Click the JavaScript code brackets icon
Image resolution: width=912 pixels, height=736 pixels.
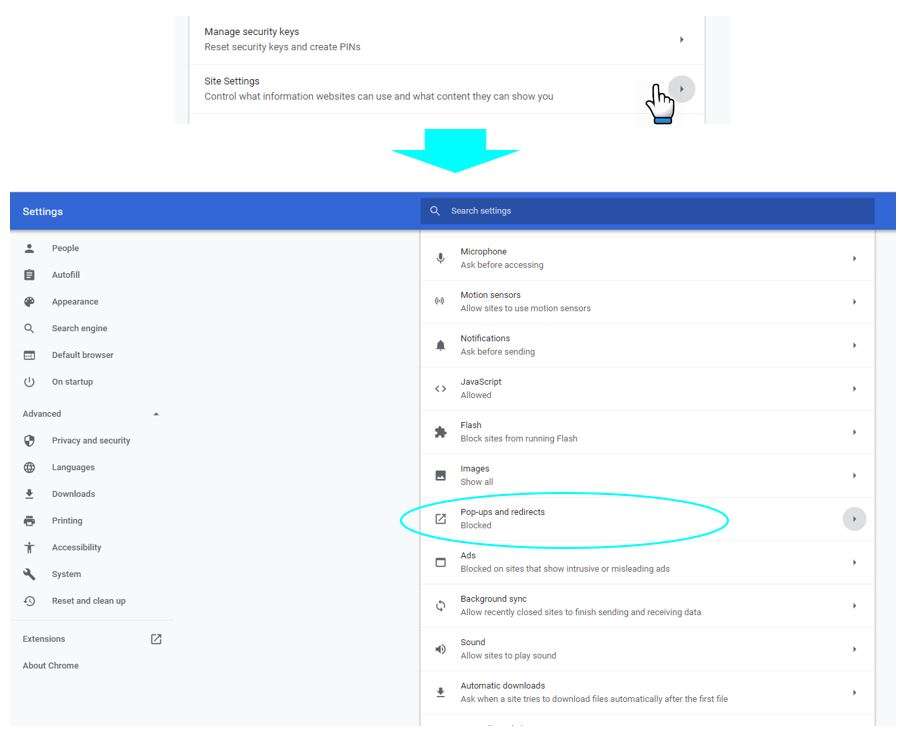[x=441, y=388]
